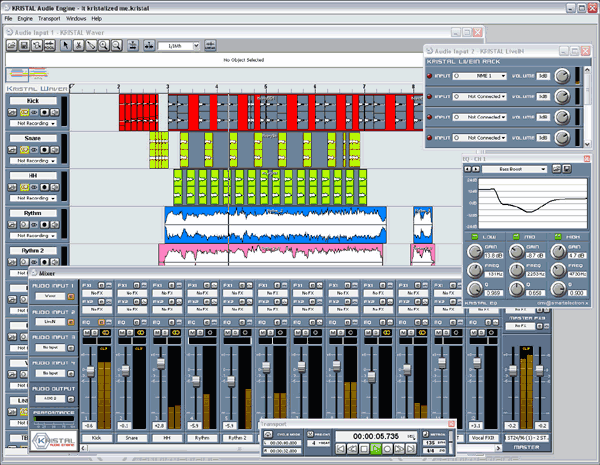The height and width of the screenshot is (465, 600).
Task: Save EQ preset using disk icon
Action: point(567,169)
